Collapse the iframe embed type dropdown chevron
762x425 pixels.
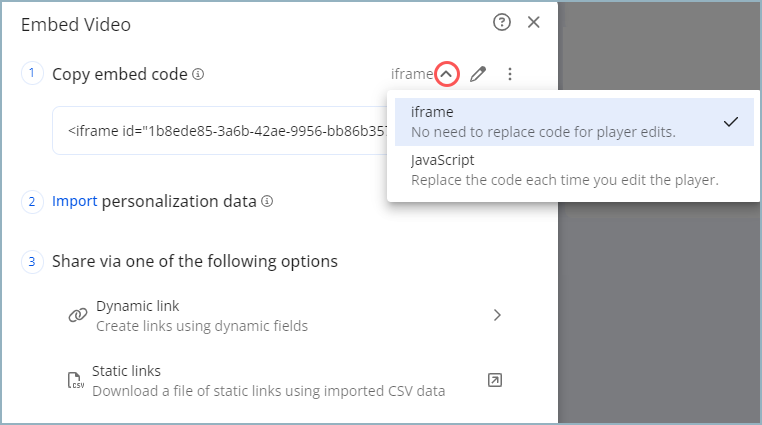[x=447, y=74]
